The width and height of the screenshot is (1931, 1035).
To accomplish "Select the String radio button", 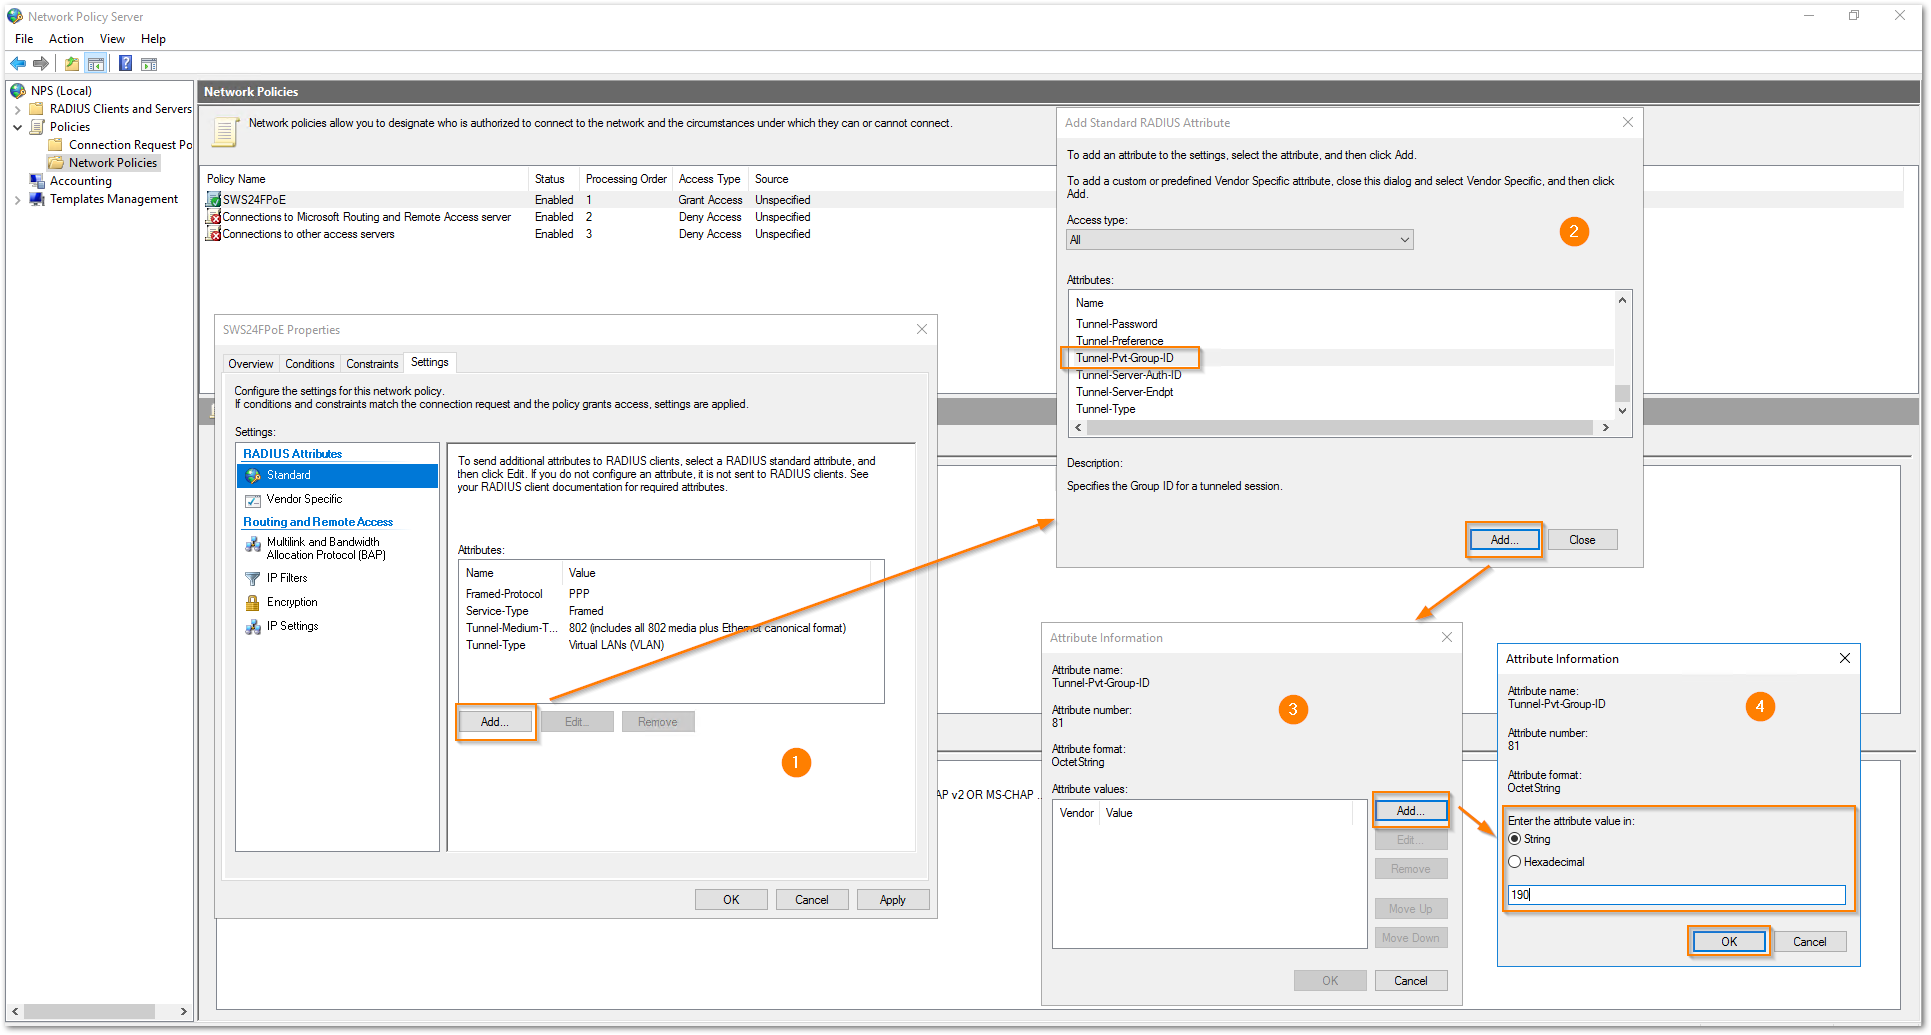I will (1515, 839).
